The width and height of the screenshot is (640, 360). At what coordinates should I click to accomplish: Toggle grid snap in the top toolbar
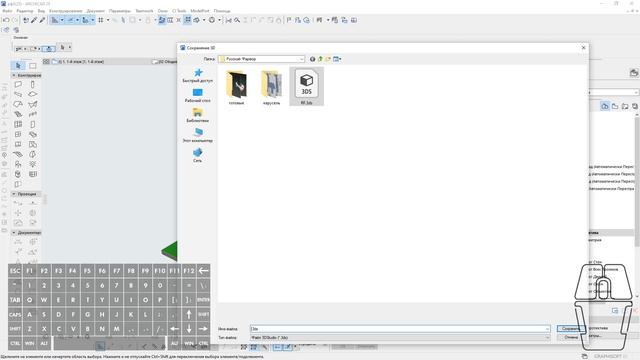[101, 20]
